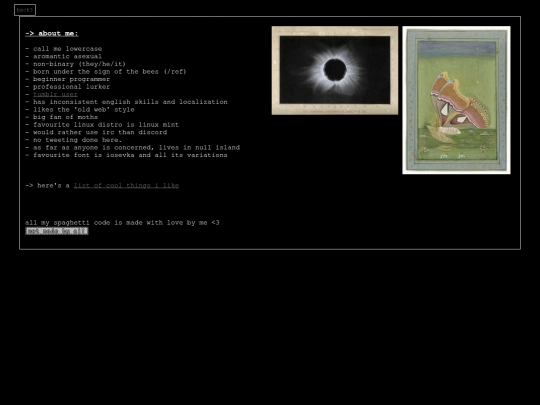Viewport: 540px width, 405px height.
Task: Click 'would rather use irc than discord'
Action: point(96,132)
